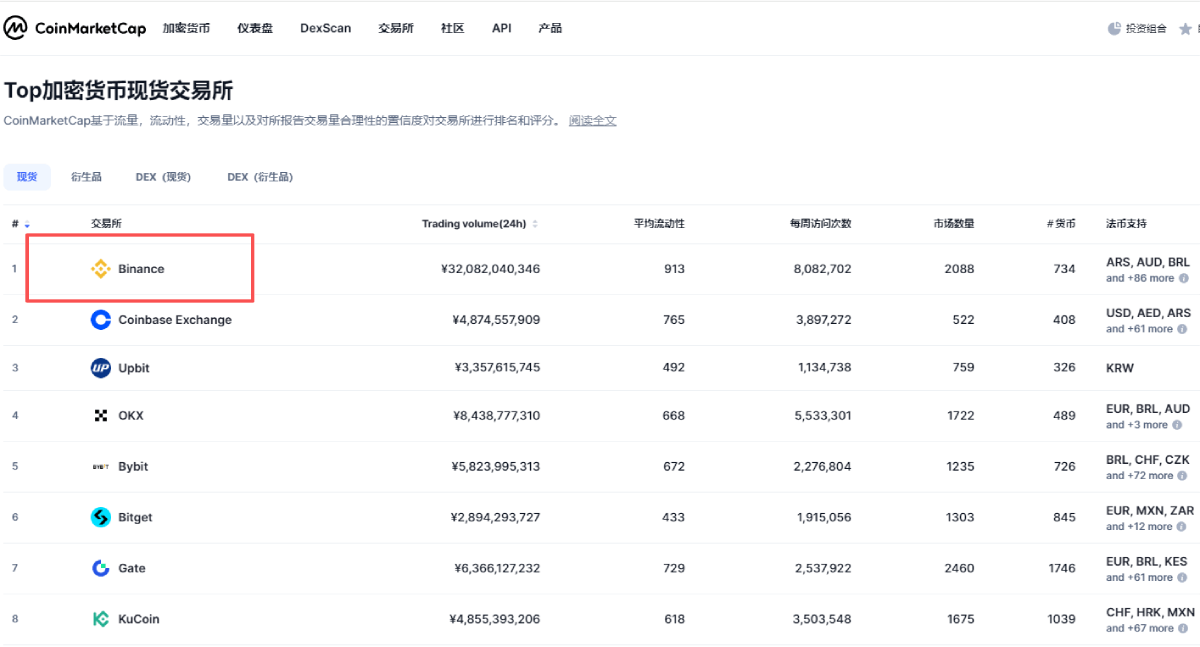This screenshot has height=647, width=1200.
Task: Open the OKX logo icon
Action: 100,415
